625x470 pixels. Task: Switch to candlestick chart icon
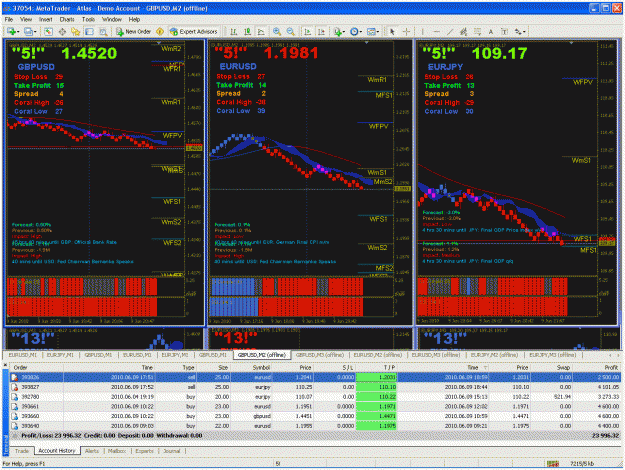coord(248,31)
